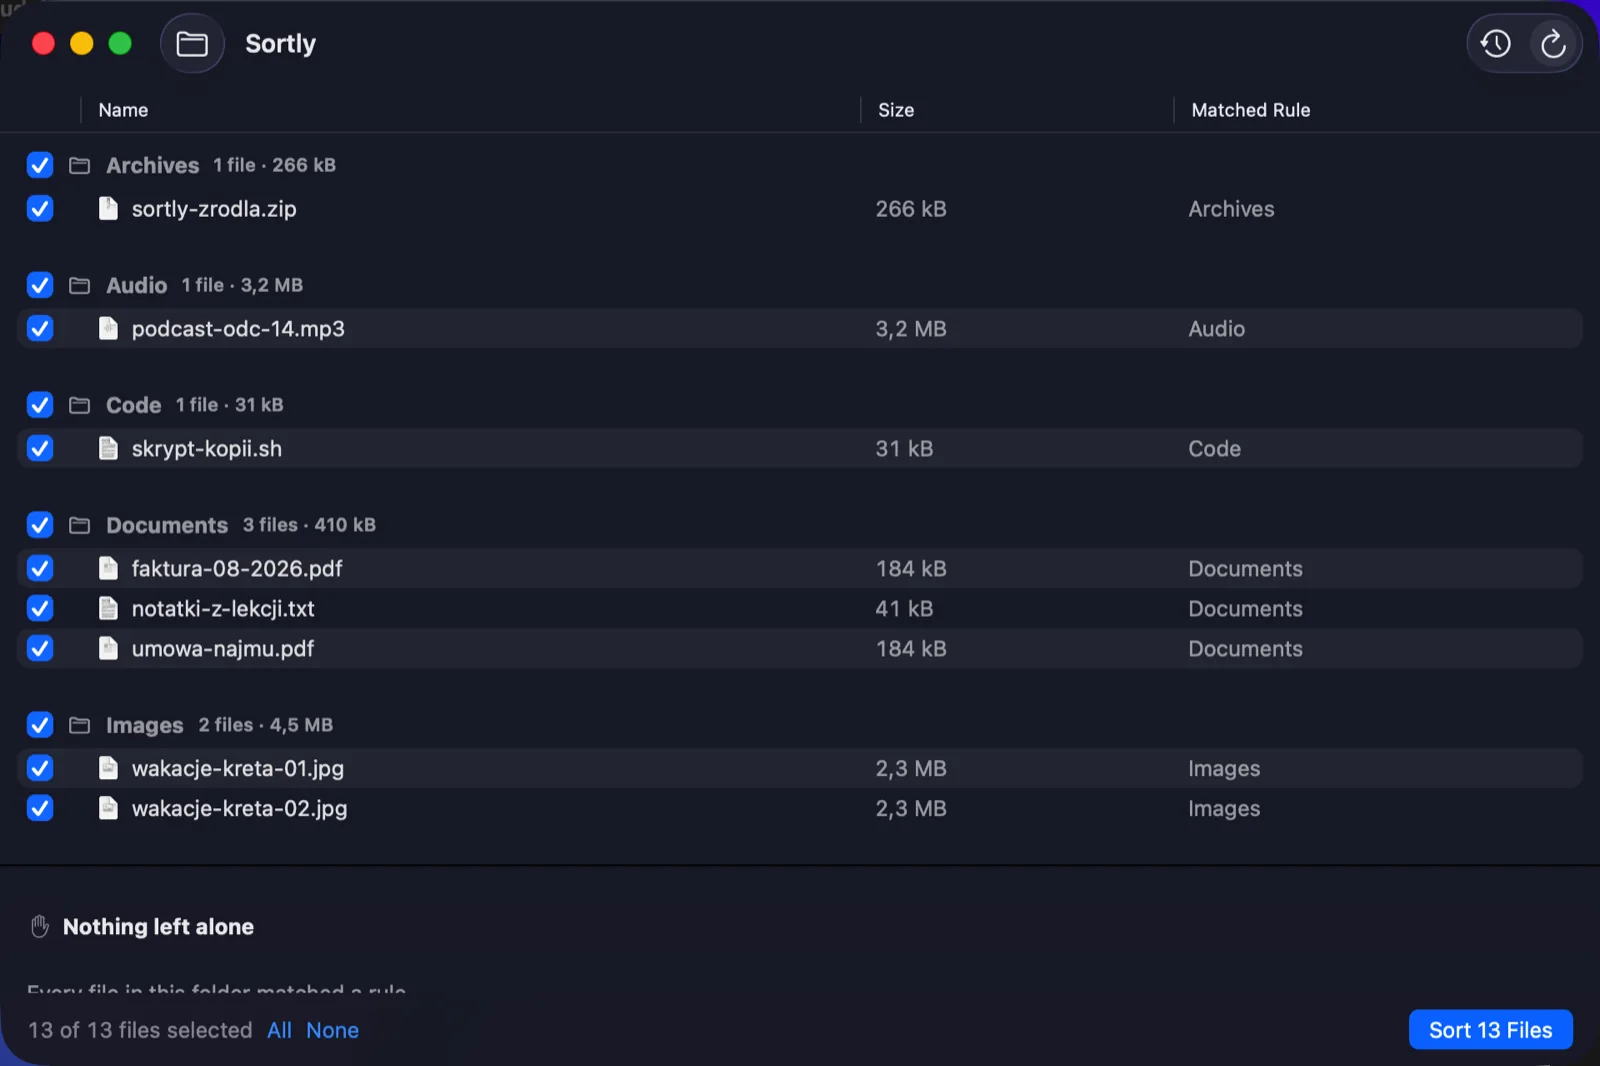Click the 13 of 13 files selected text

click(x=140, y=1030)
